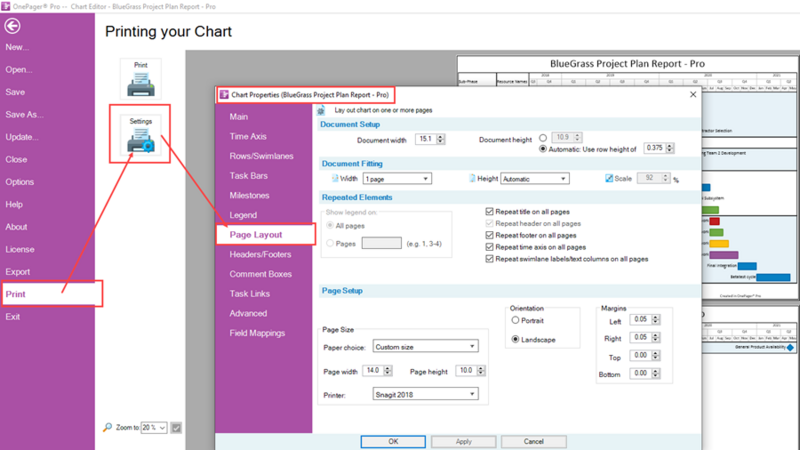The image size is (800, 450).
Task: Select Automatic row height radio button
Action: 543,149
